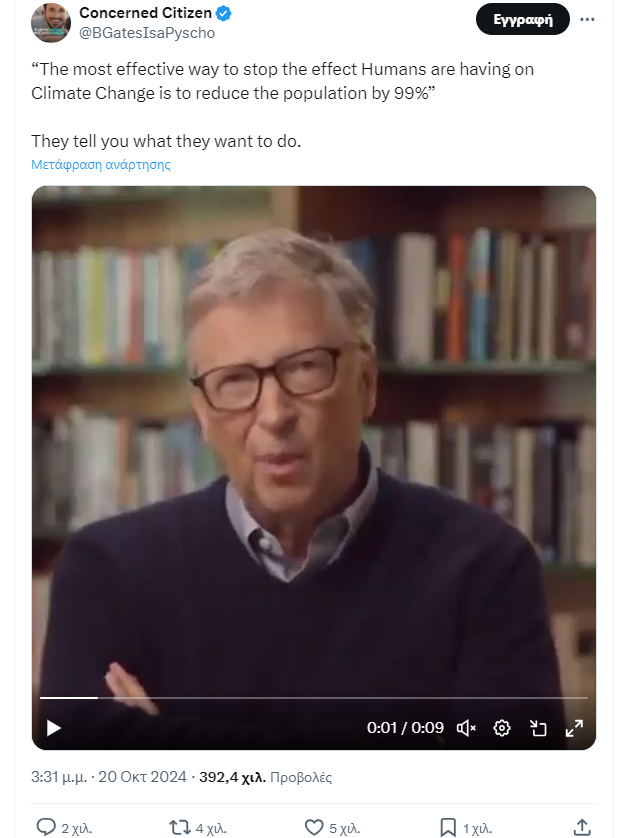The width and height of the screenshot is (620, 838).
Task: Share the post via upload icon
Action: [x=582, y=827]
